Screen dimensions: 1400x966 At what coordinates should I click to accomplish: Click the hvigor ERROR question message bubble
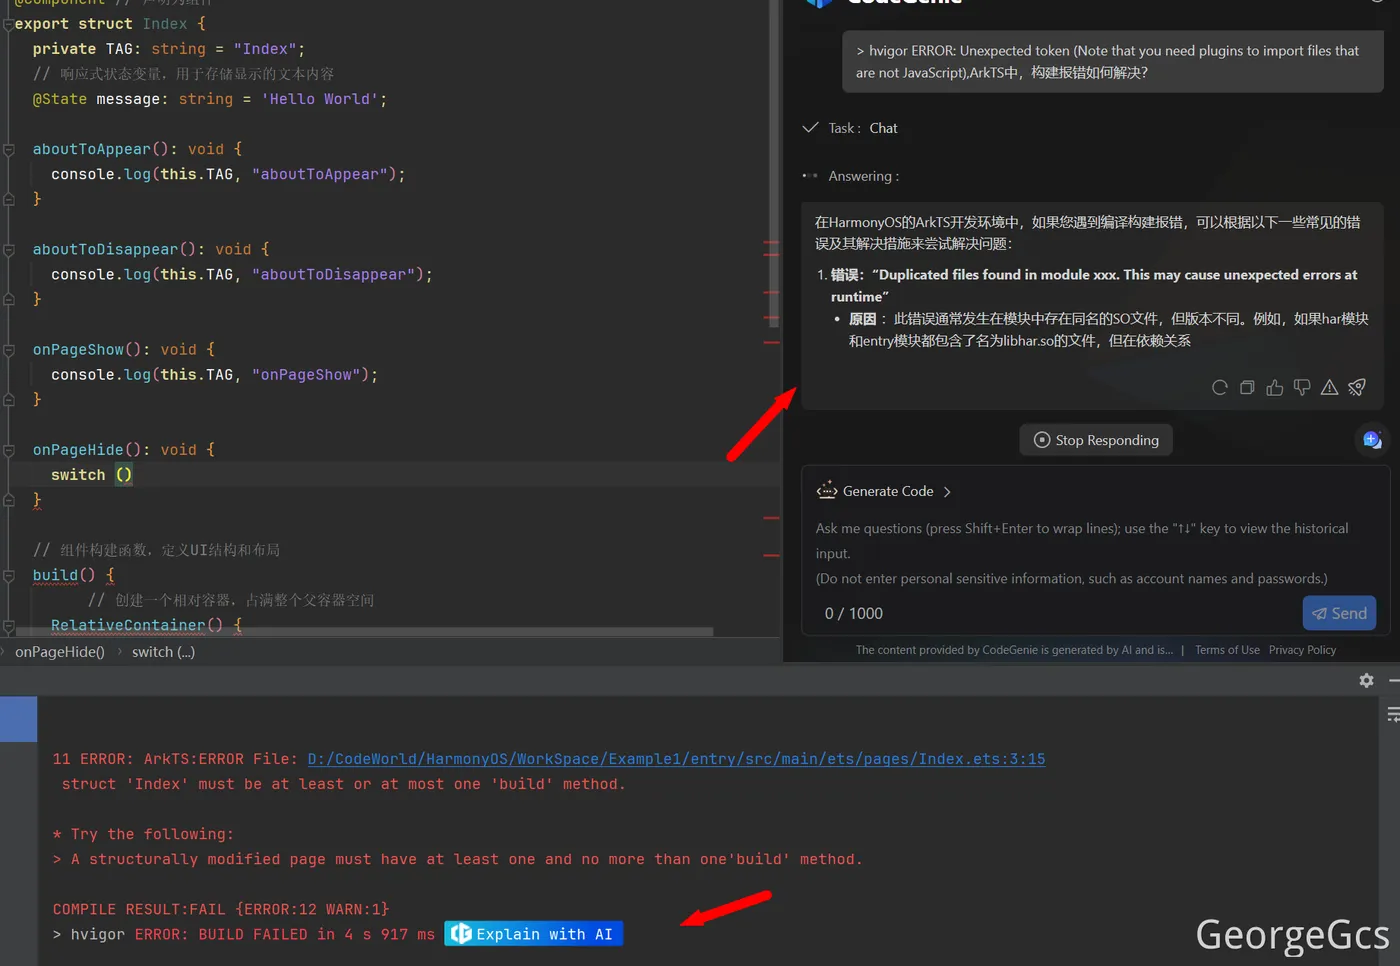click(1113, 61)
